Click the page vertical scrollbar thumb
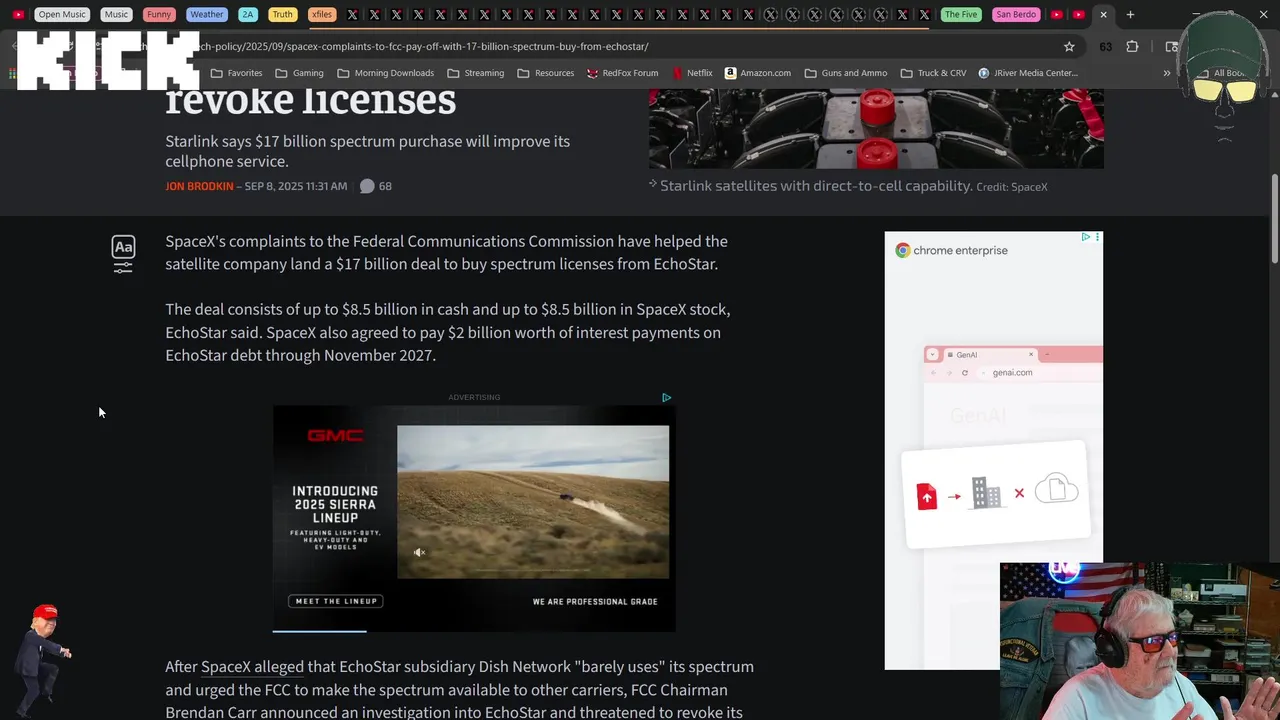The image size is (1280, 720). (1274, 220)
